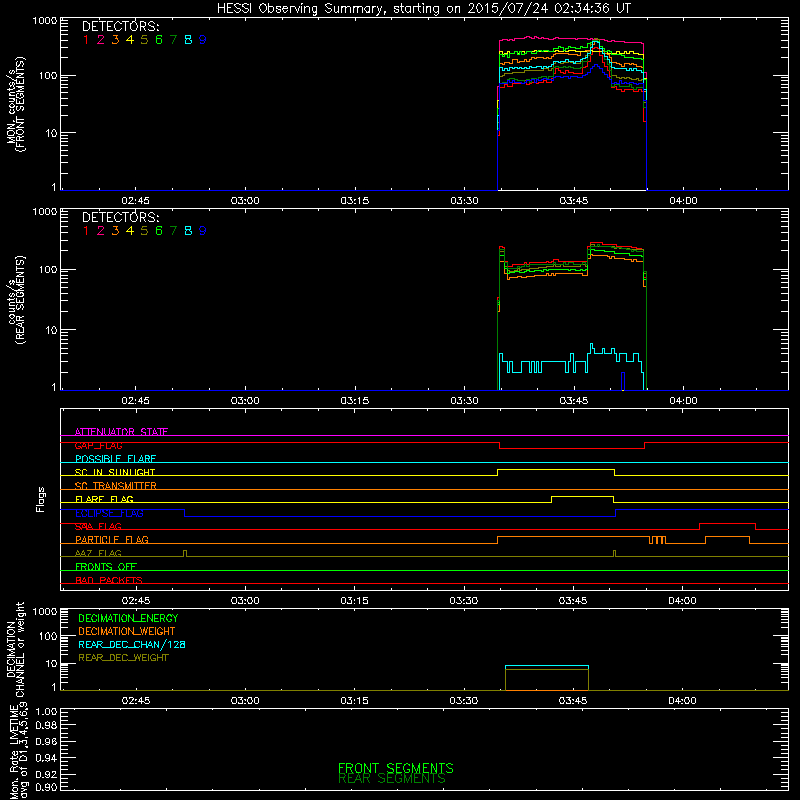Click the REAR_DEC_CHAN/128 legend entry
Image resolution: width=800 pixels, height=800 pixels.
[132, 645]
